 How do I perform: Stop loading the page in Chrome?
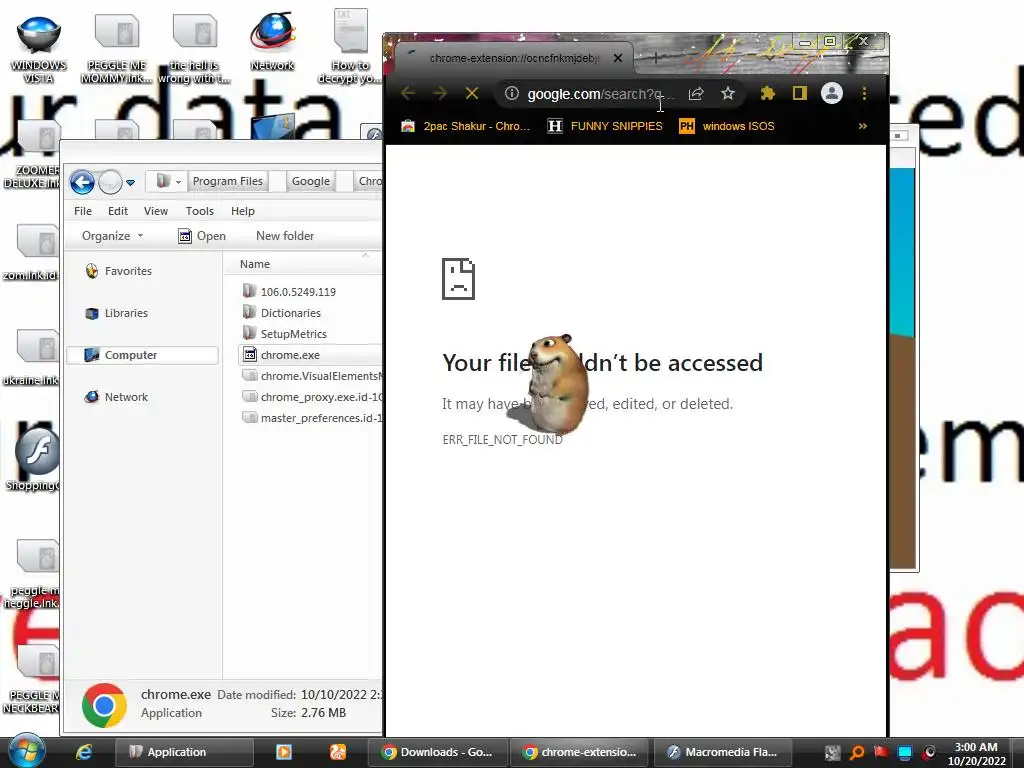coord(472,93)
